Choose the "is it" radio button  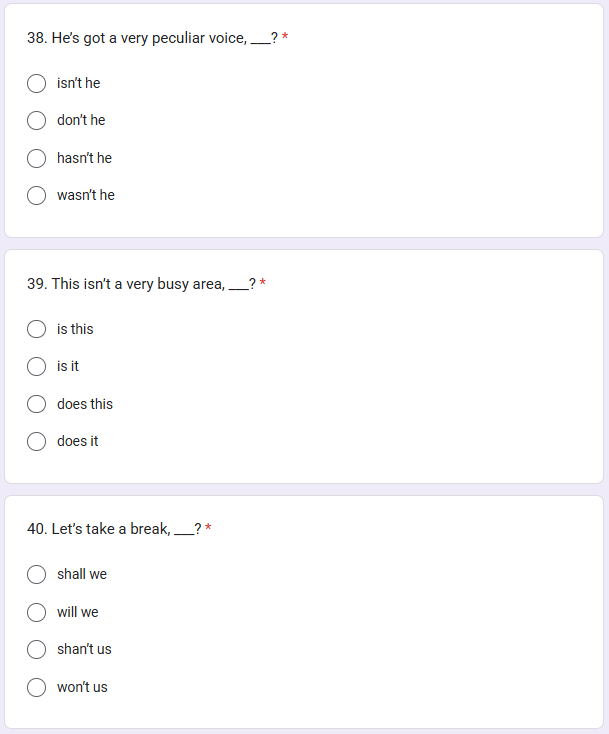[x=37, y=366]
